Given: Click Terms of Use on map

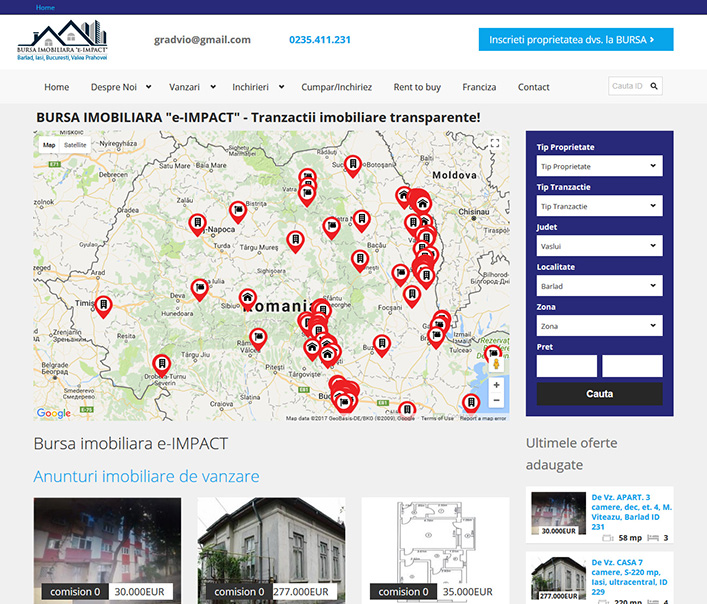Looking at the screenshot, I should 437,418.
